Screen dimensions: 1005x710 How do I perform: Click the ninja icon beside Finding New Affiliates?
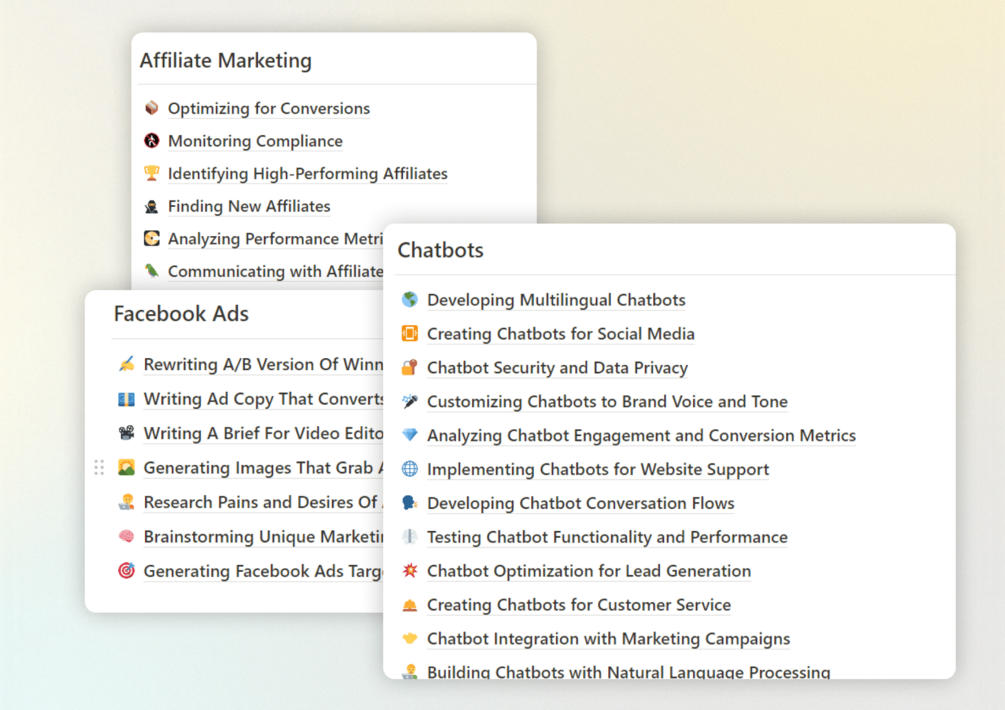point(152,206)
